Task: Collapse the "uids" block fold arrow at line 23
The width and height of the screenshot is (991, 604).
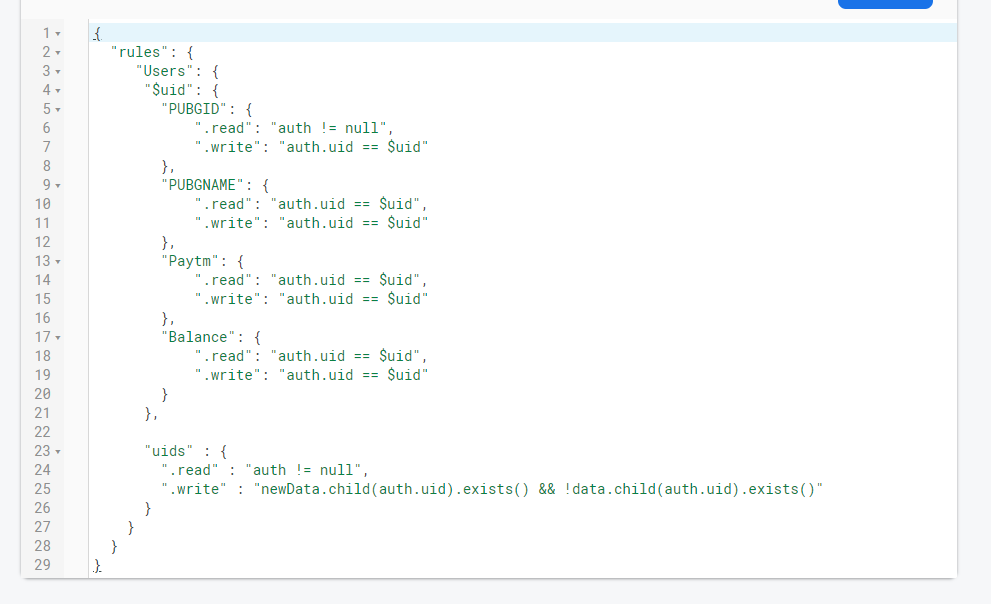Action: click(58, 452)
